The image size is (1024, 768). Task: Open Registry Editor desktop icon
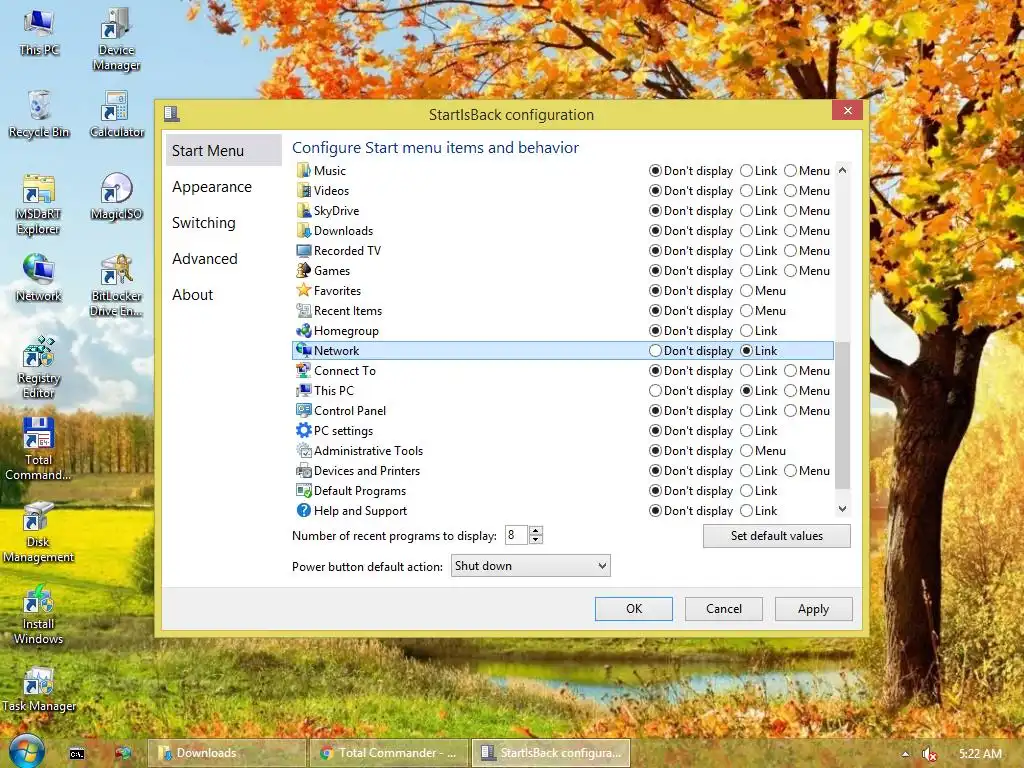(39, 368)
